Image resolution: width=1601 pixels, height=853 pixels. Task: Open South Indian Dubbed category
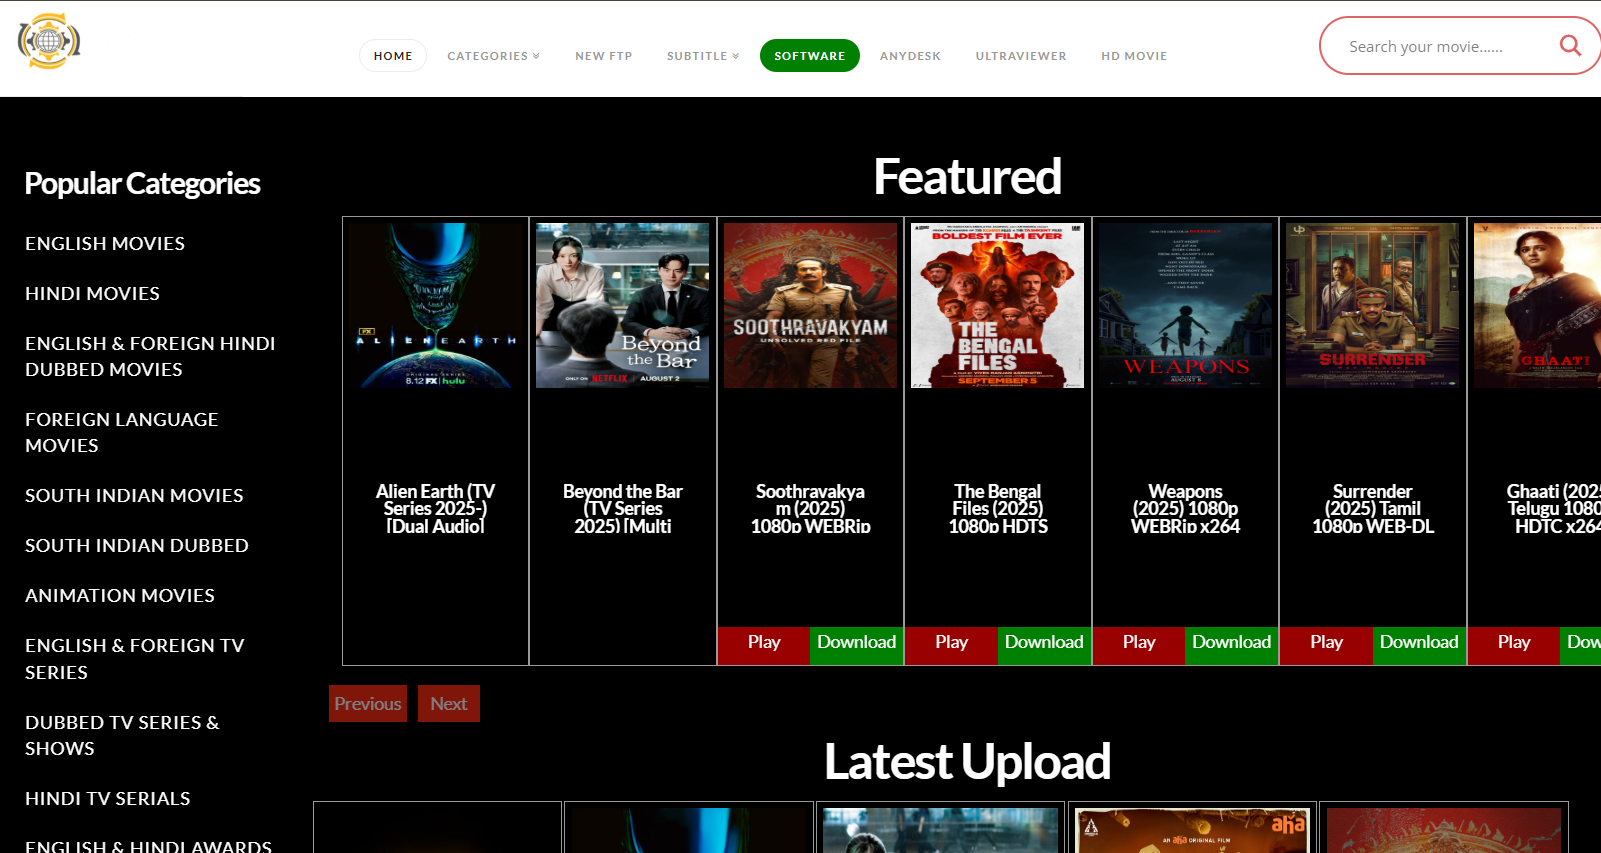(137, 546)
